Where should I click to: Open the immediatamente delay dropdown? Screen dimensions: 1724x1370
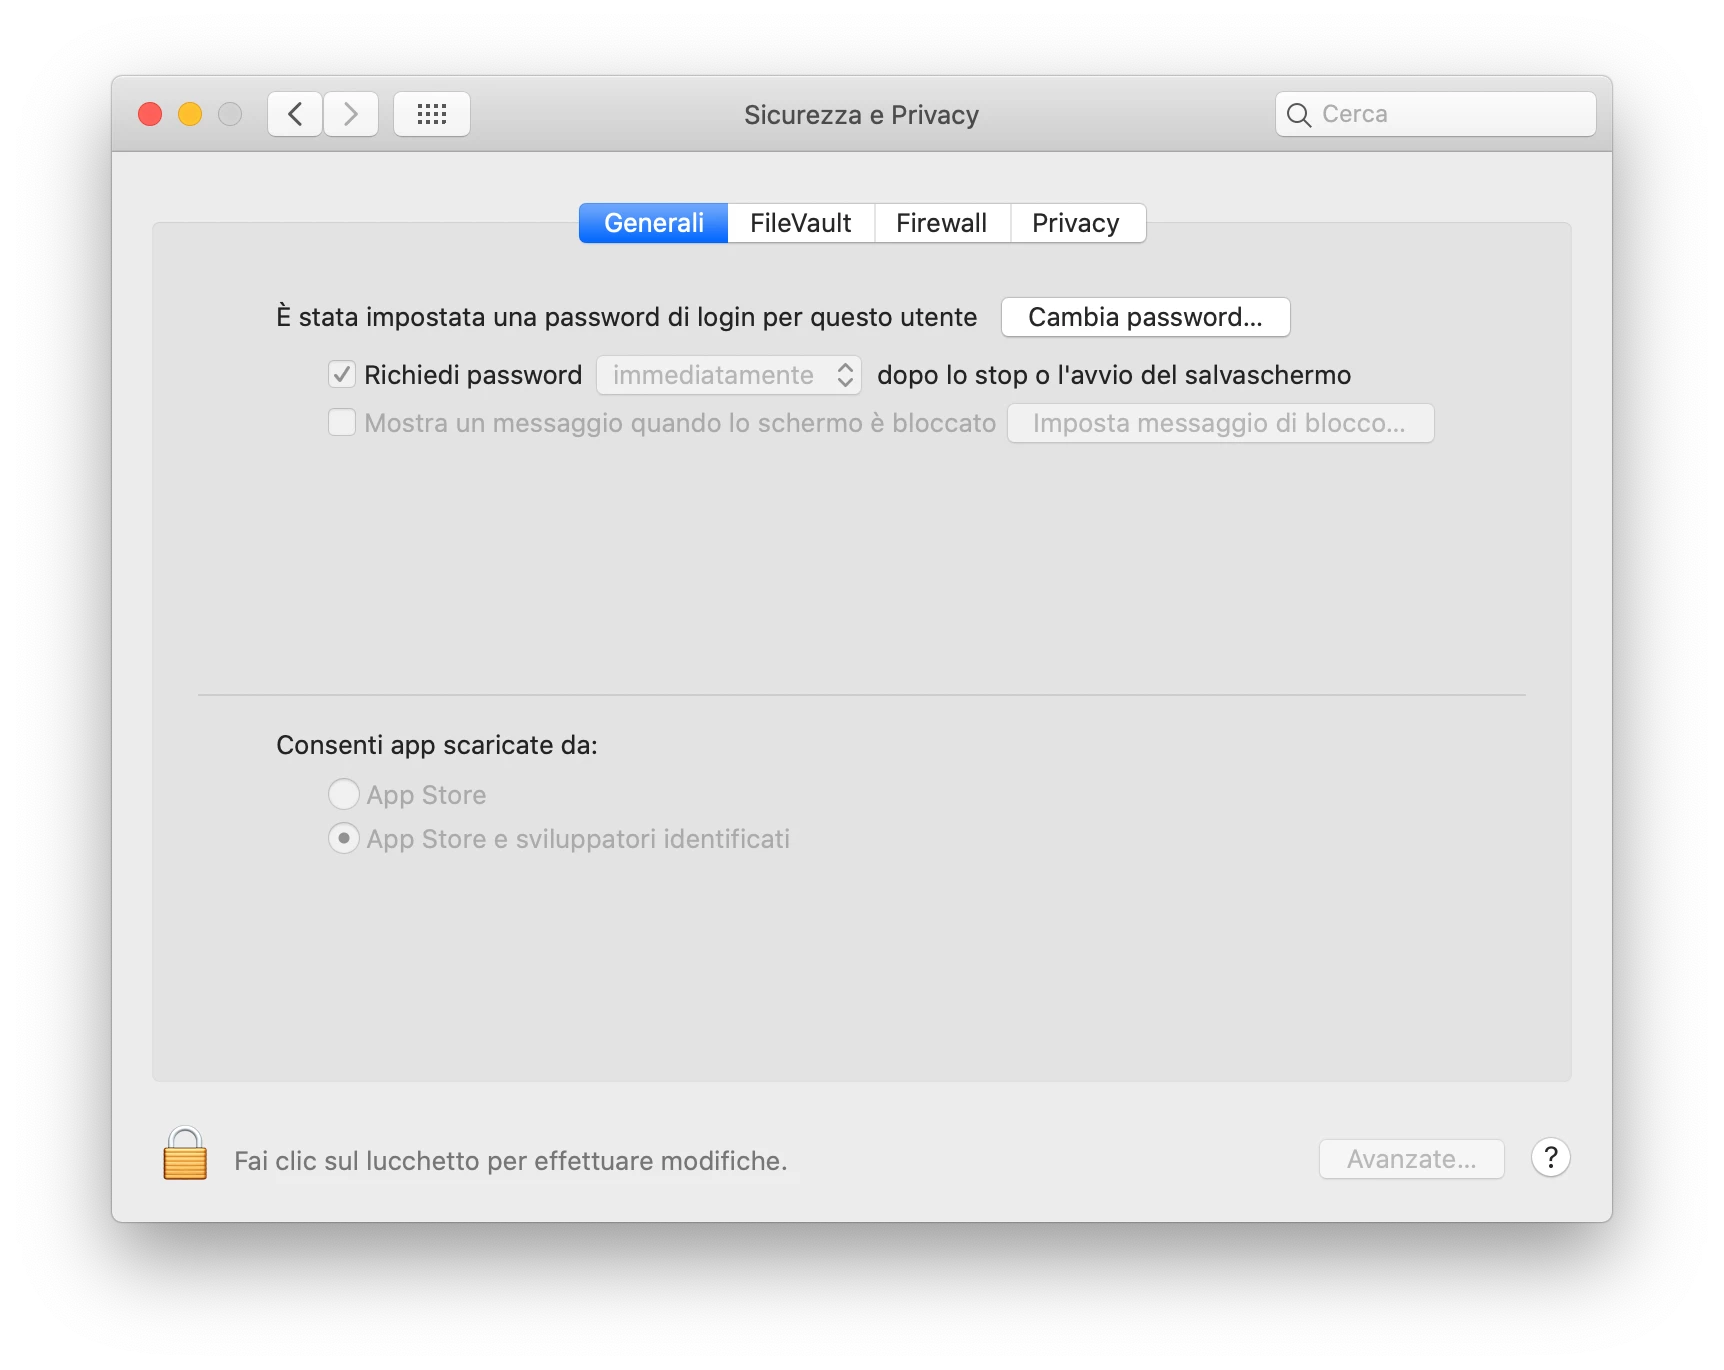click(729, 375)
